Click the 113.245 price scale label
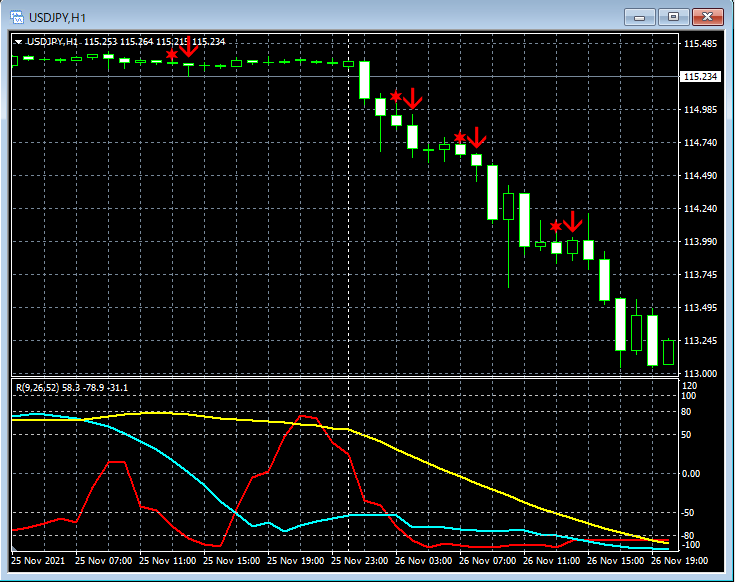Screen dimensions: 736x582 (x=700, y=340)
